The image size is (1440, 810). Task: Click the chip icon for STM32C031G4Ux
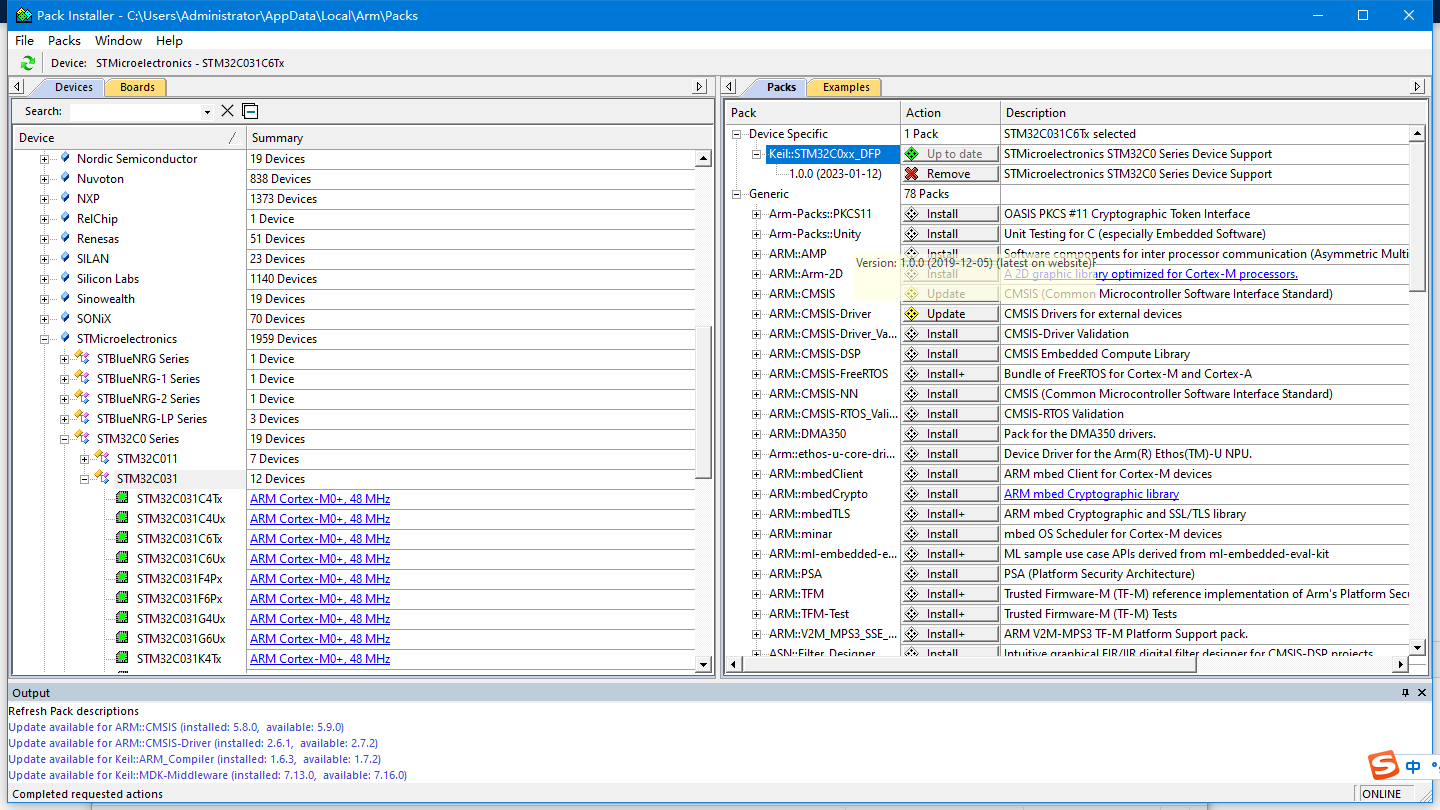(122, 618)
